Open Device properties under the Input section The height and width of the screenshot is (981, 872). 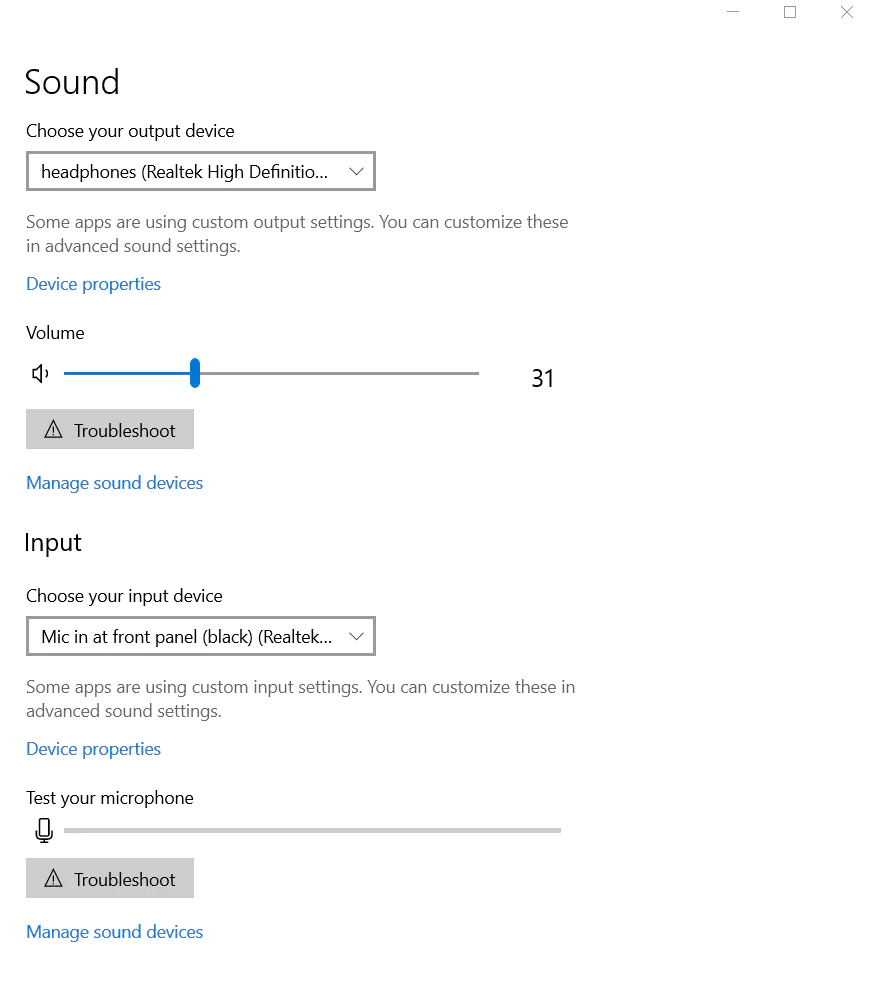[x=93, y=749]
